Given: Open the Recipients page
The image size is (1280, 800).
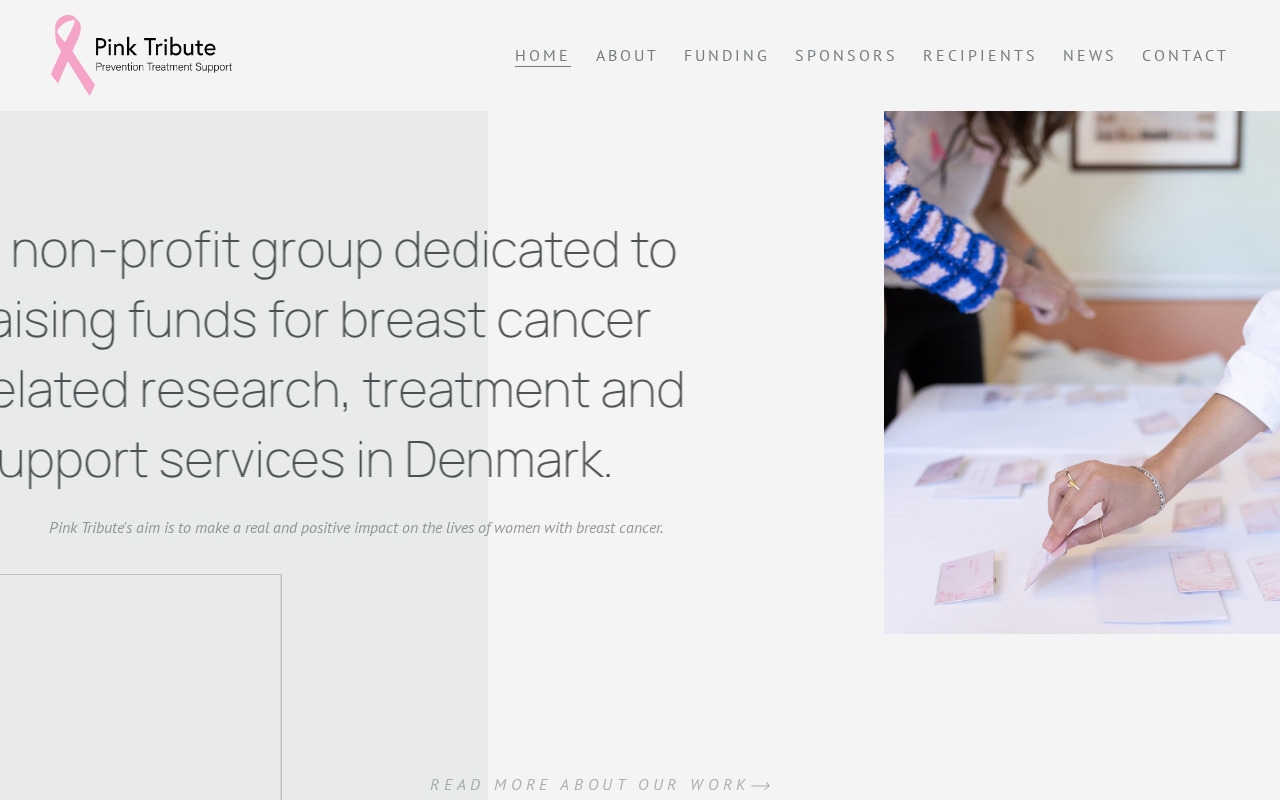Looking at the screenshot, I should pos(980,56).
